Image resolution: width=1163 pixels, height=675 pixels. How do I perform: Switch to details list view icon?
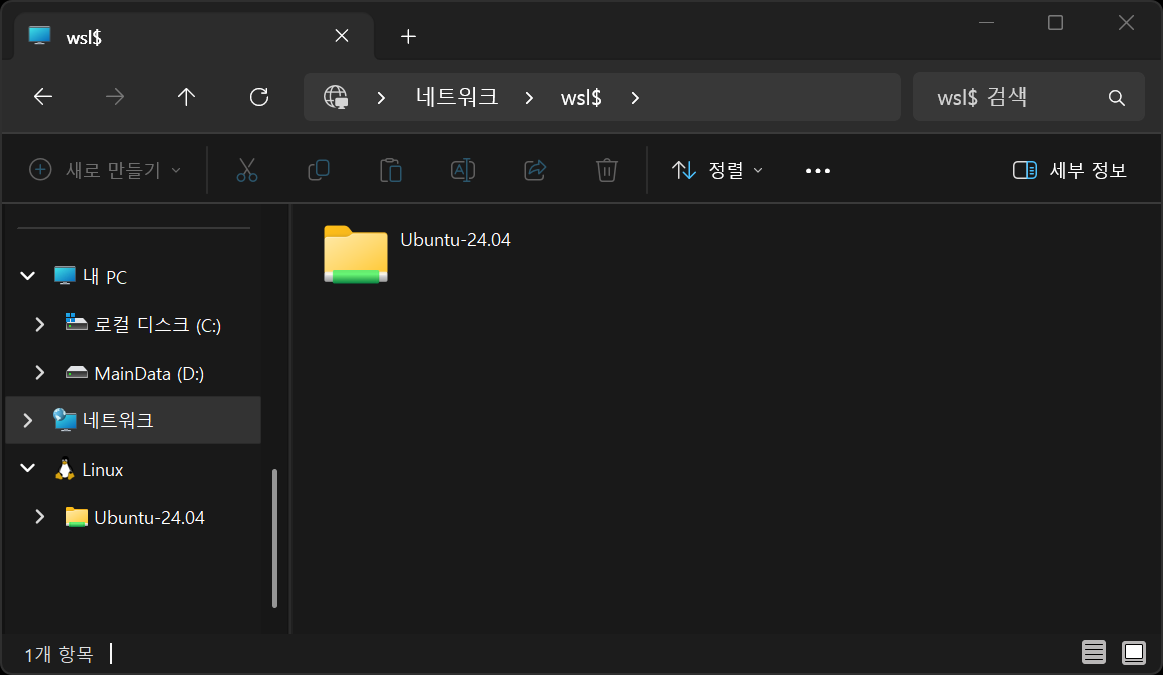(1093, 653)
